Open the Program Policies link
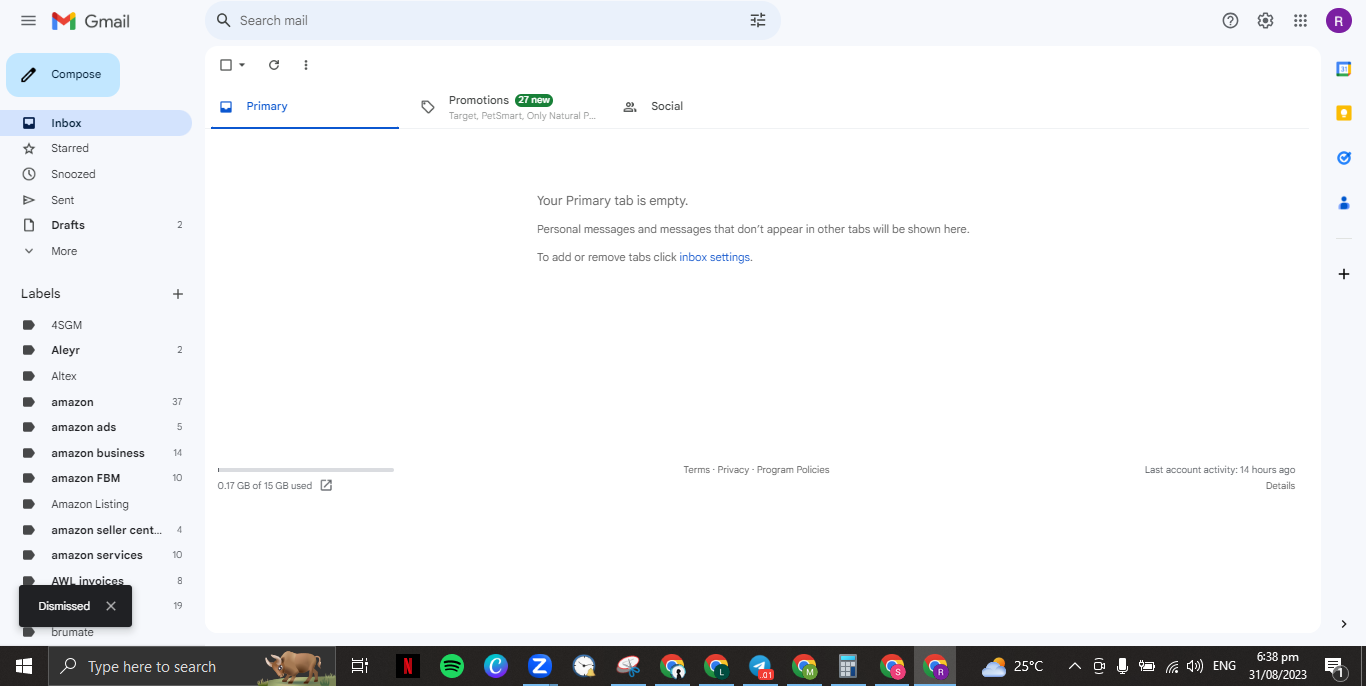The width and height of the screenshot is (1366, 686). pos(793,470)
